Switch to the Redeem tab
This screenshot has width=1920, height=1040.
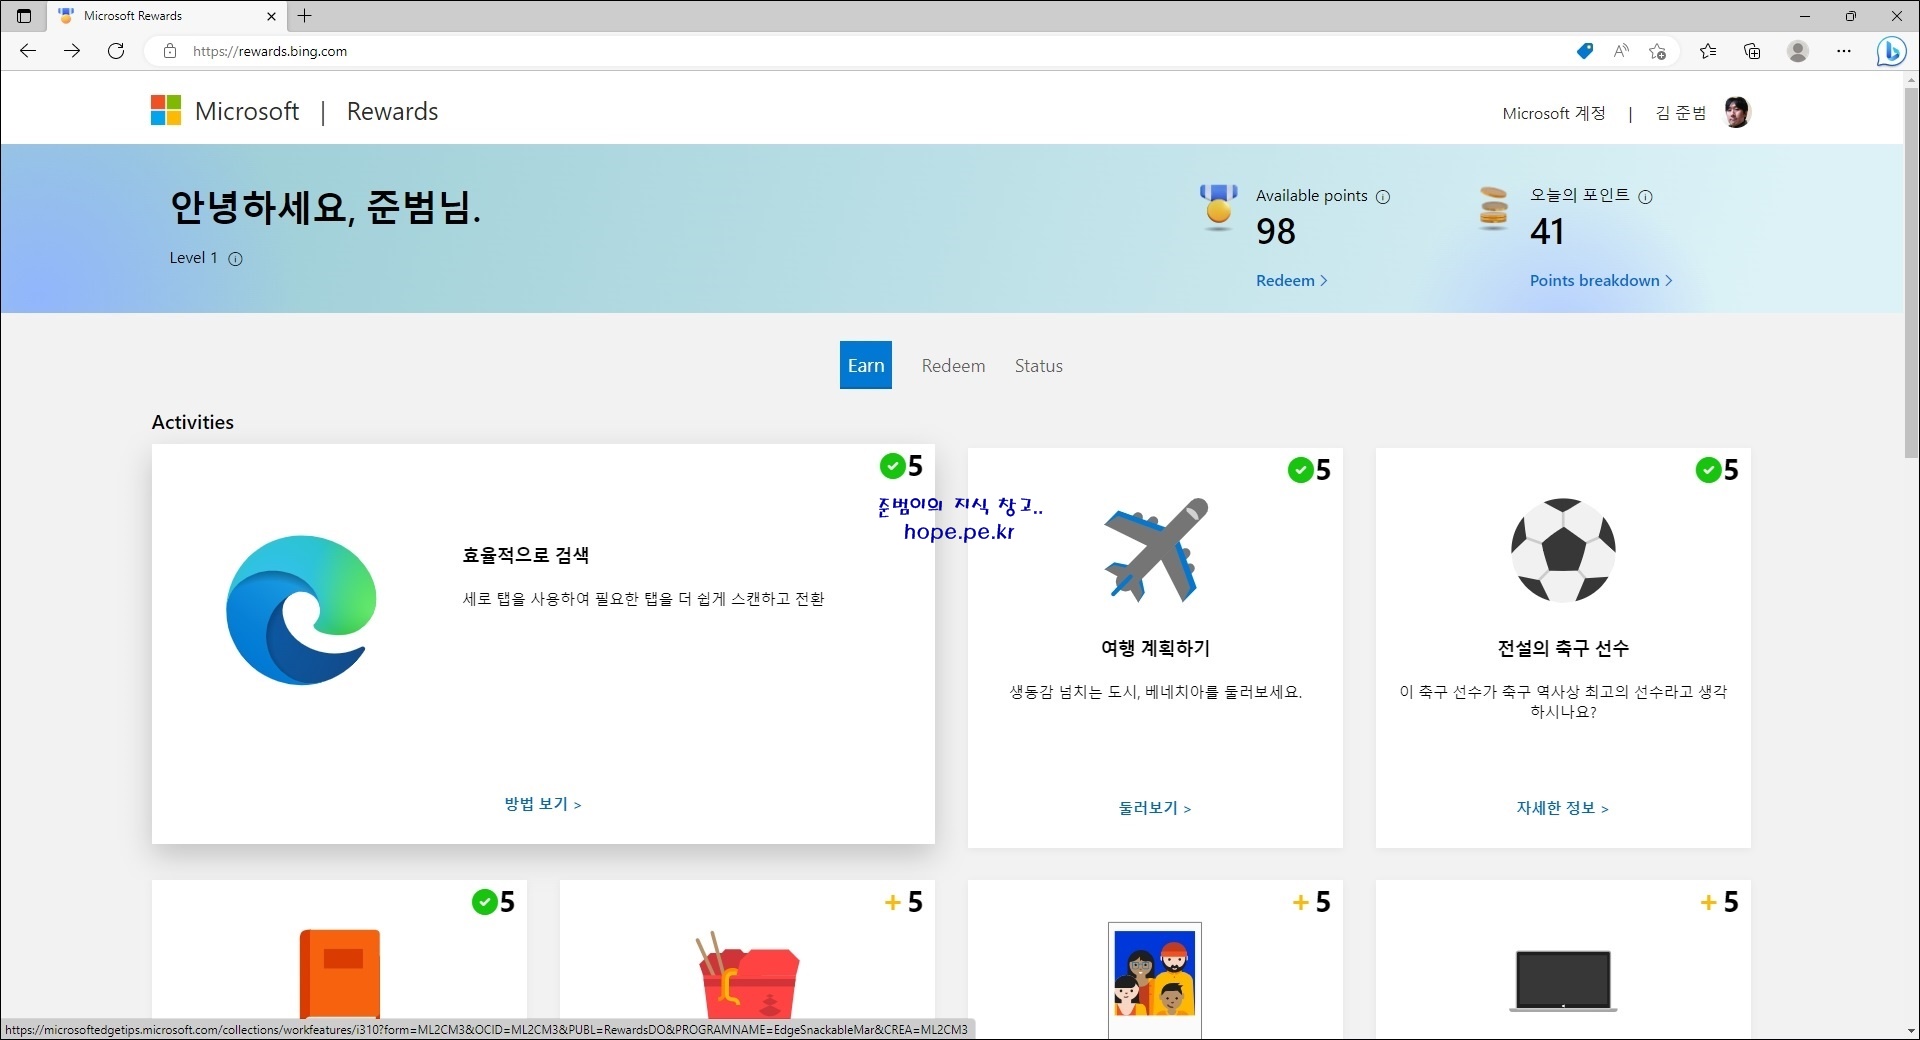coord(953,366)
